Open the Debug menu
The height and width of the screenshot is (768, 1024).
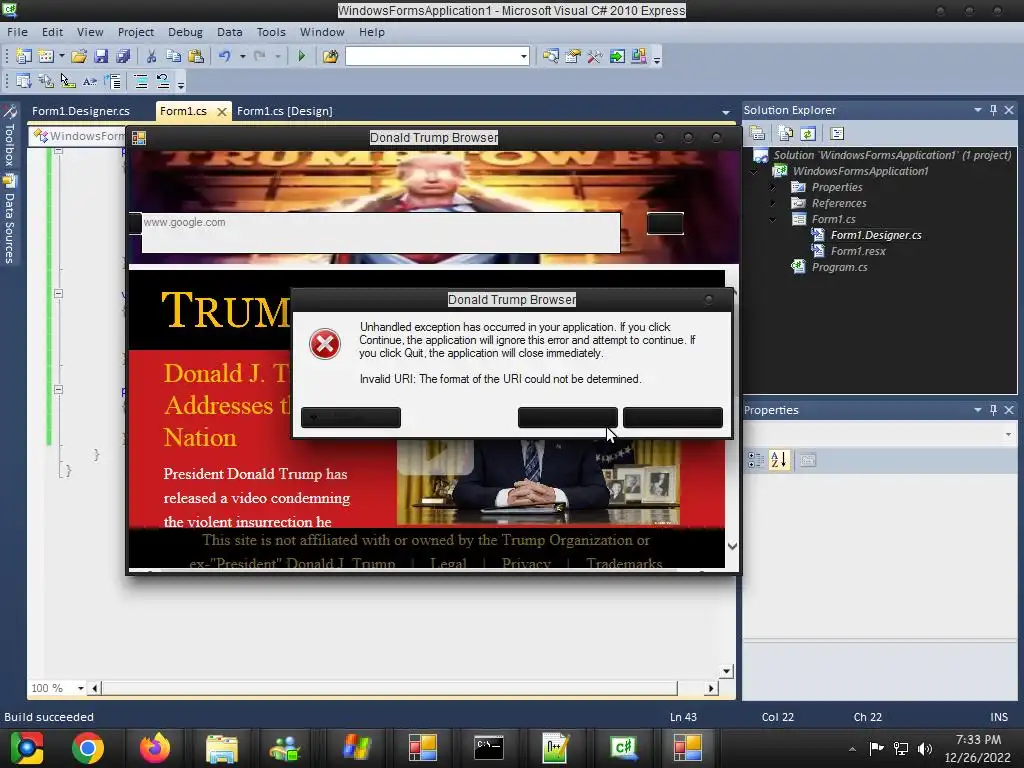185,32
